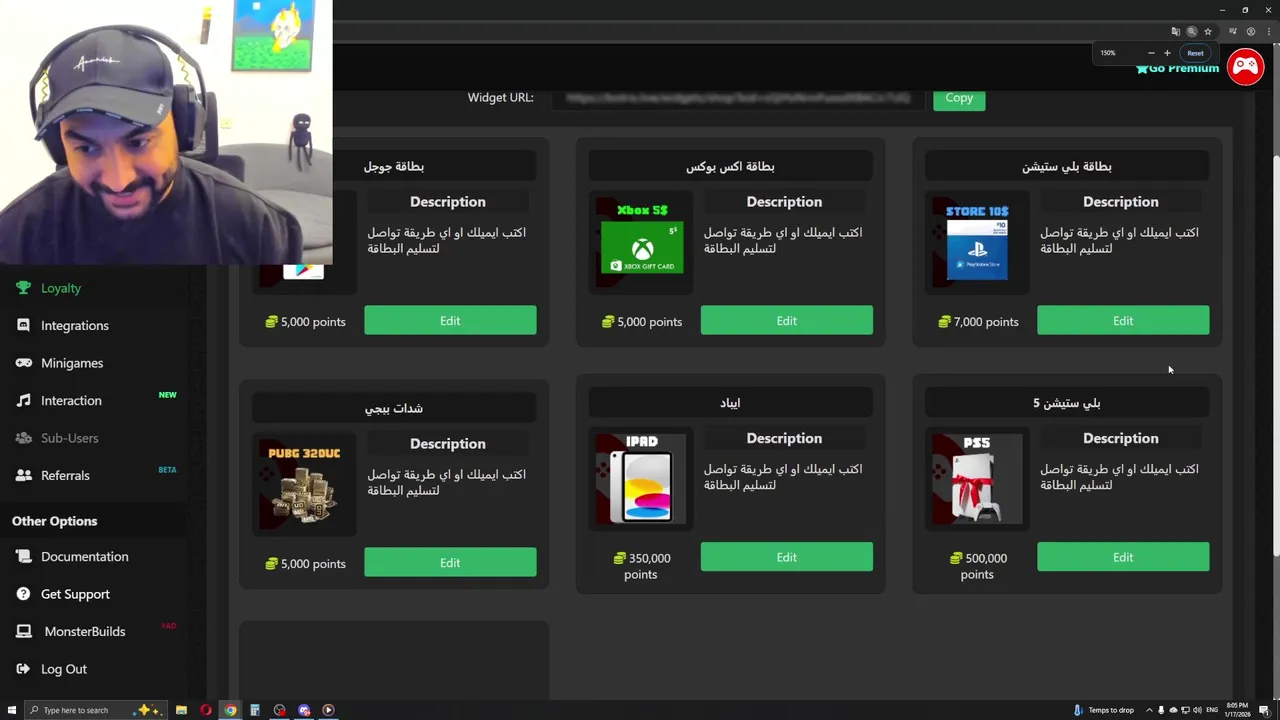Log Out from the sidebar
This screenshot has width=1280, height=720.
pos(63,669)
